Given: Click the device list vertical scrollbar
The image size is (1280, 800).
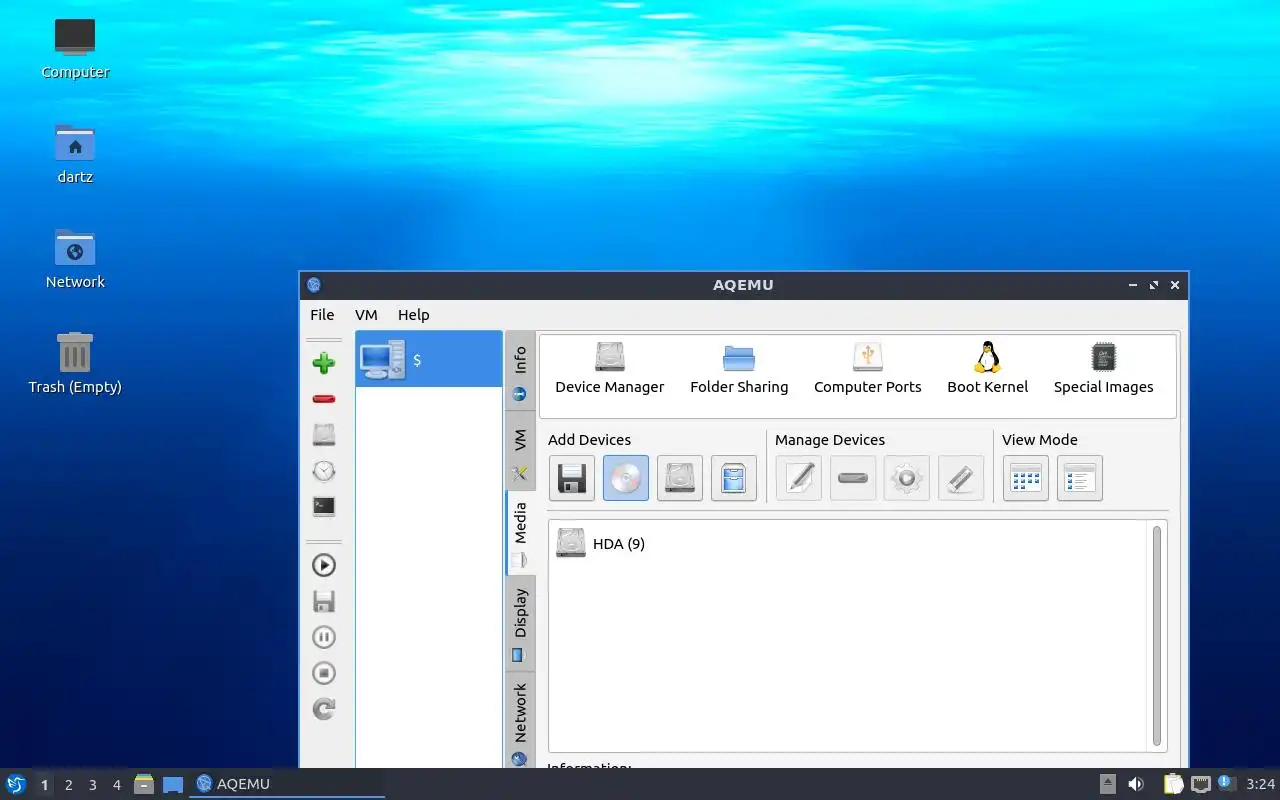Looking at the screenshot, I should [x=1157, y=636].
